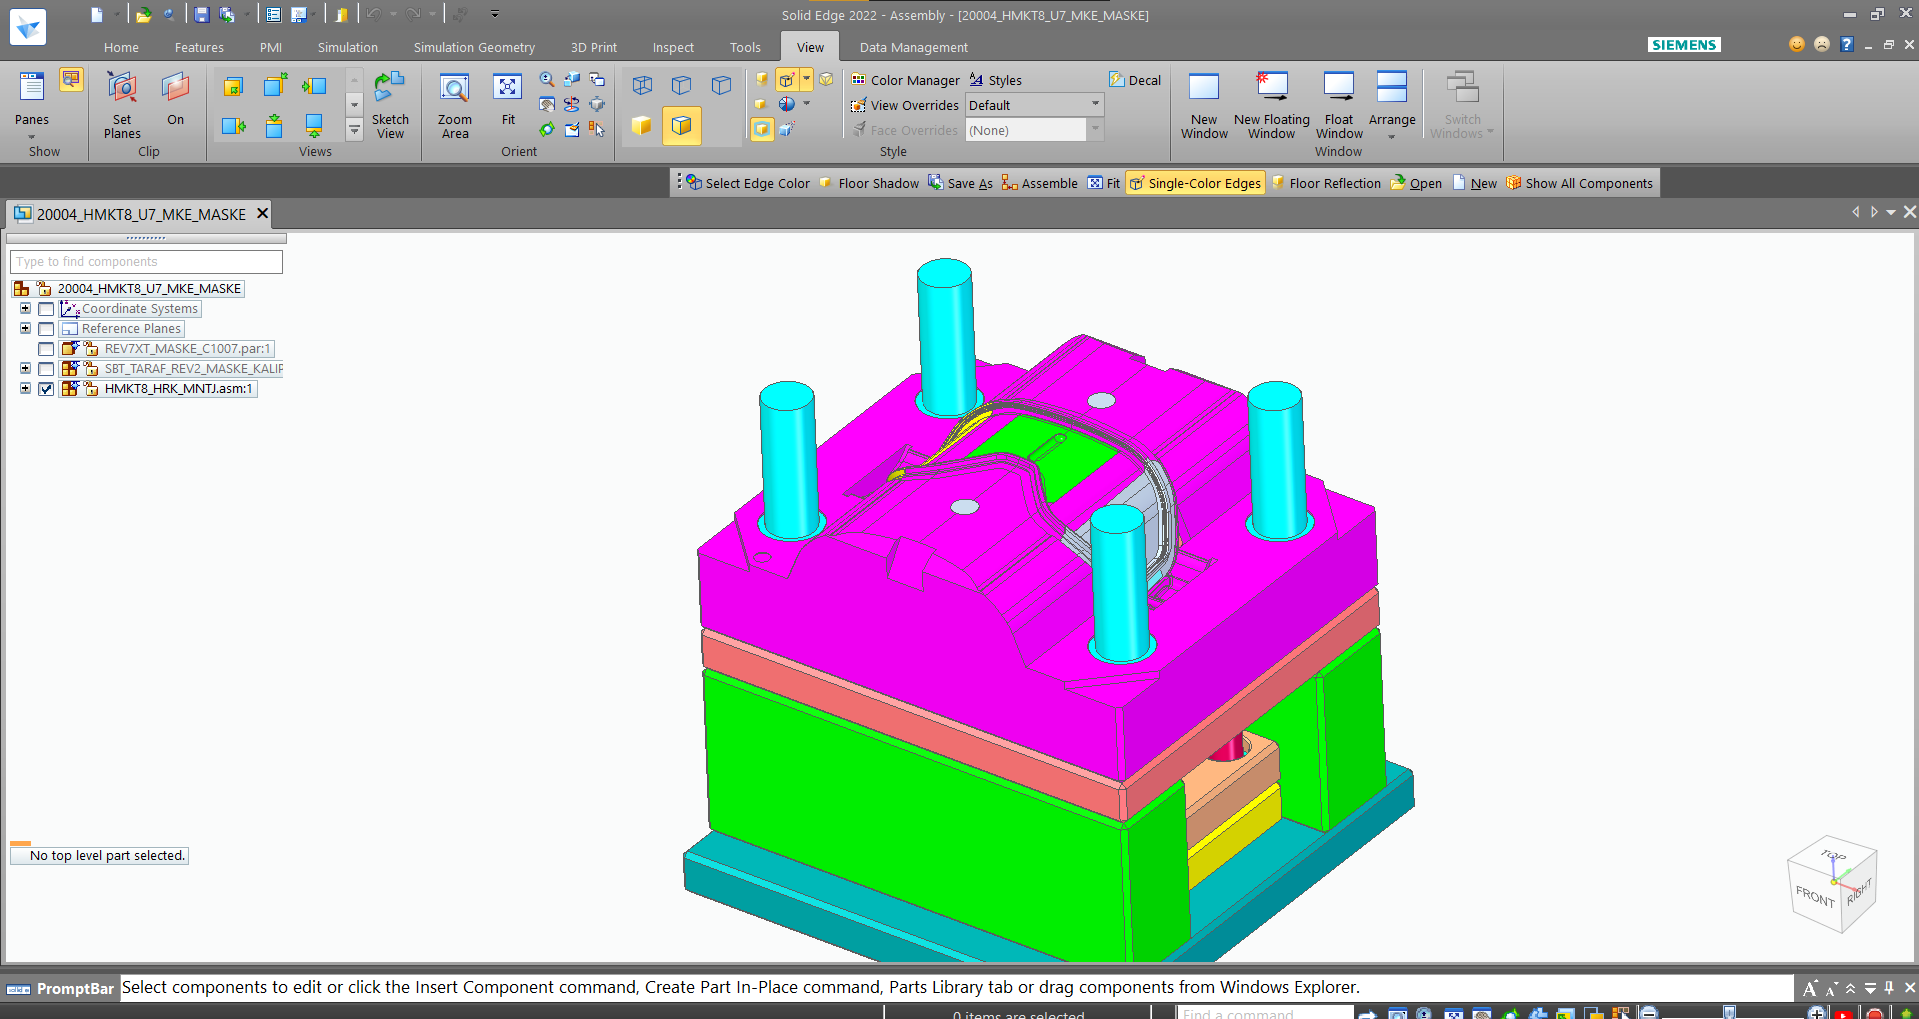
Task: Choose the visible edges style
Action: coord(722,85)
